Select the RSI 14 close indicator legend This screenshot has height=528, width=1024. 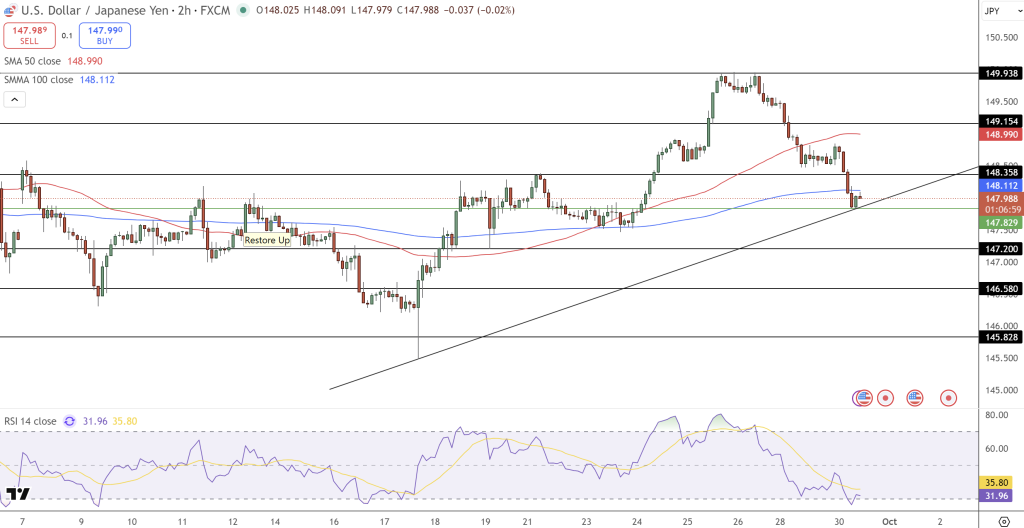(30, 421)
